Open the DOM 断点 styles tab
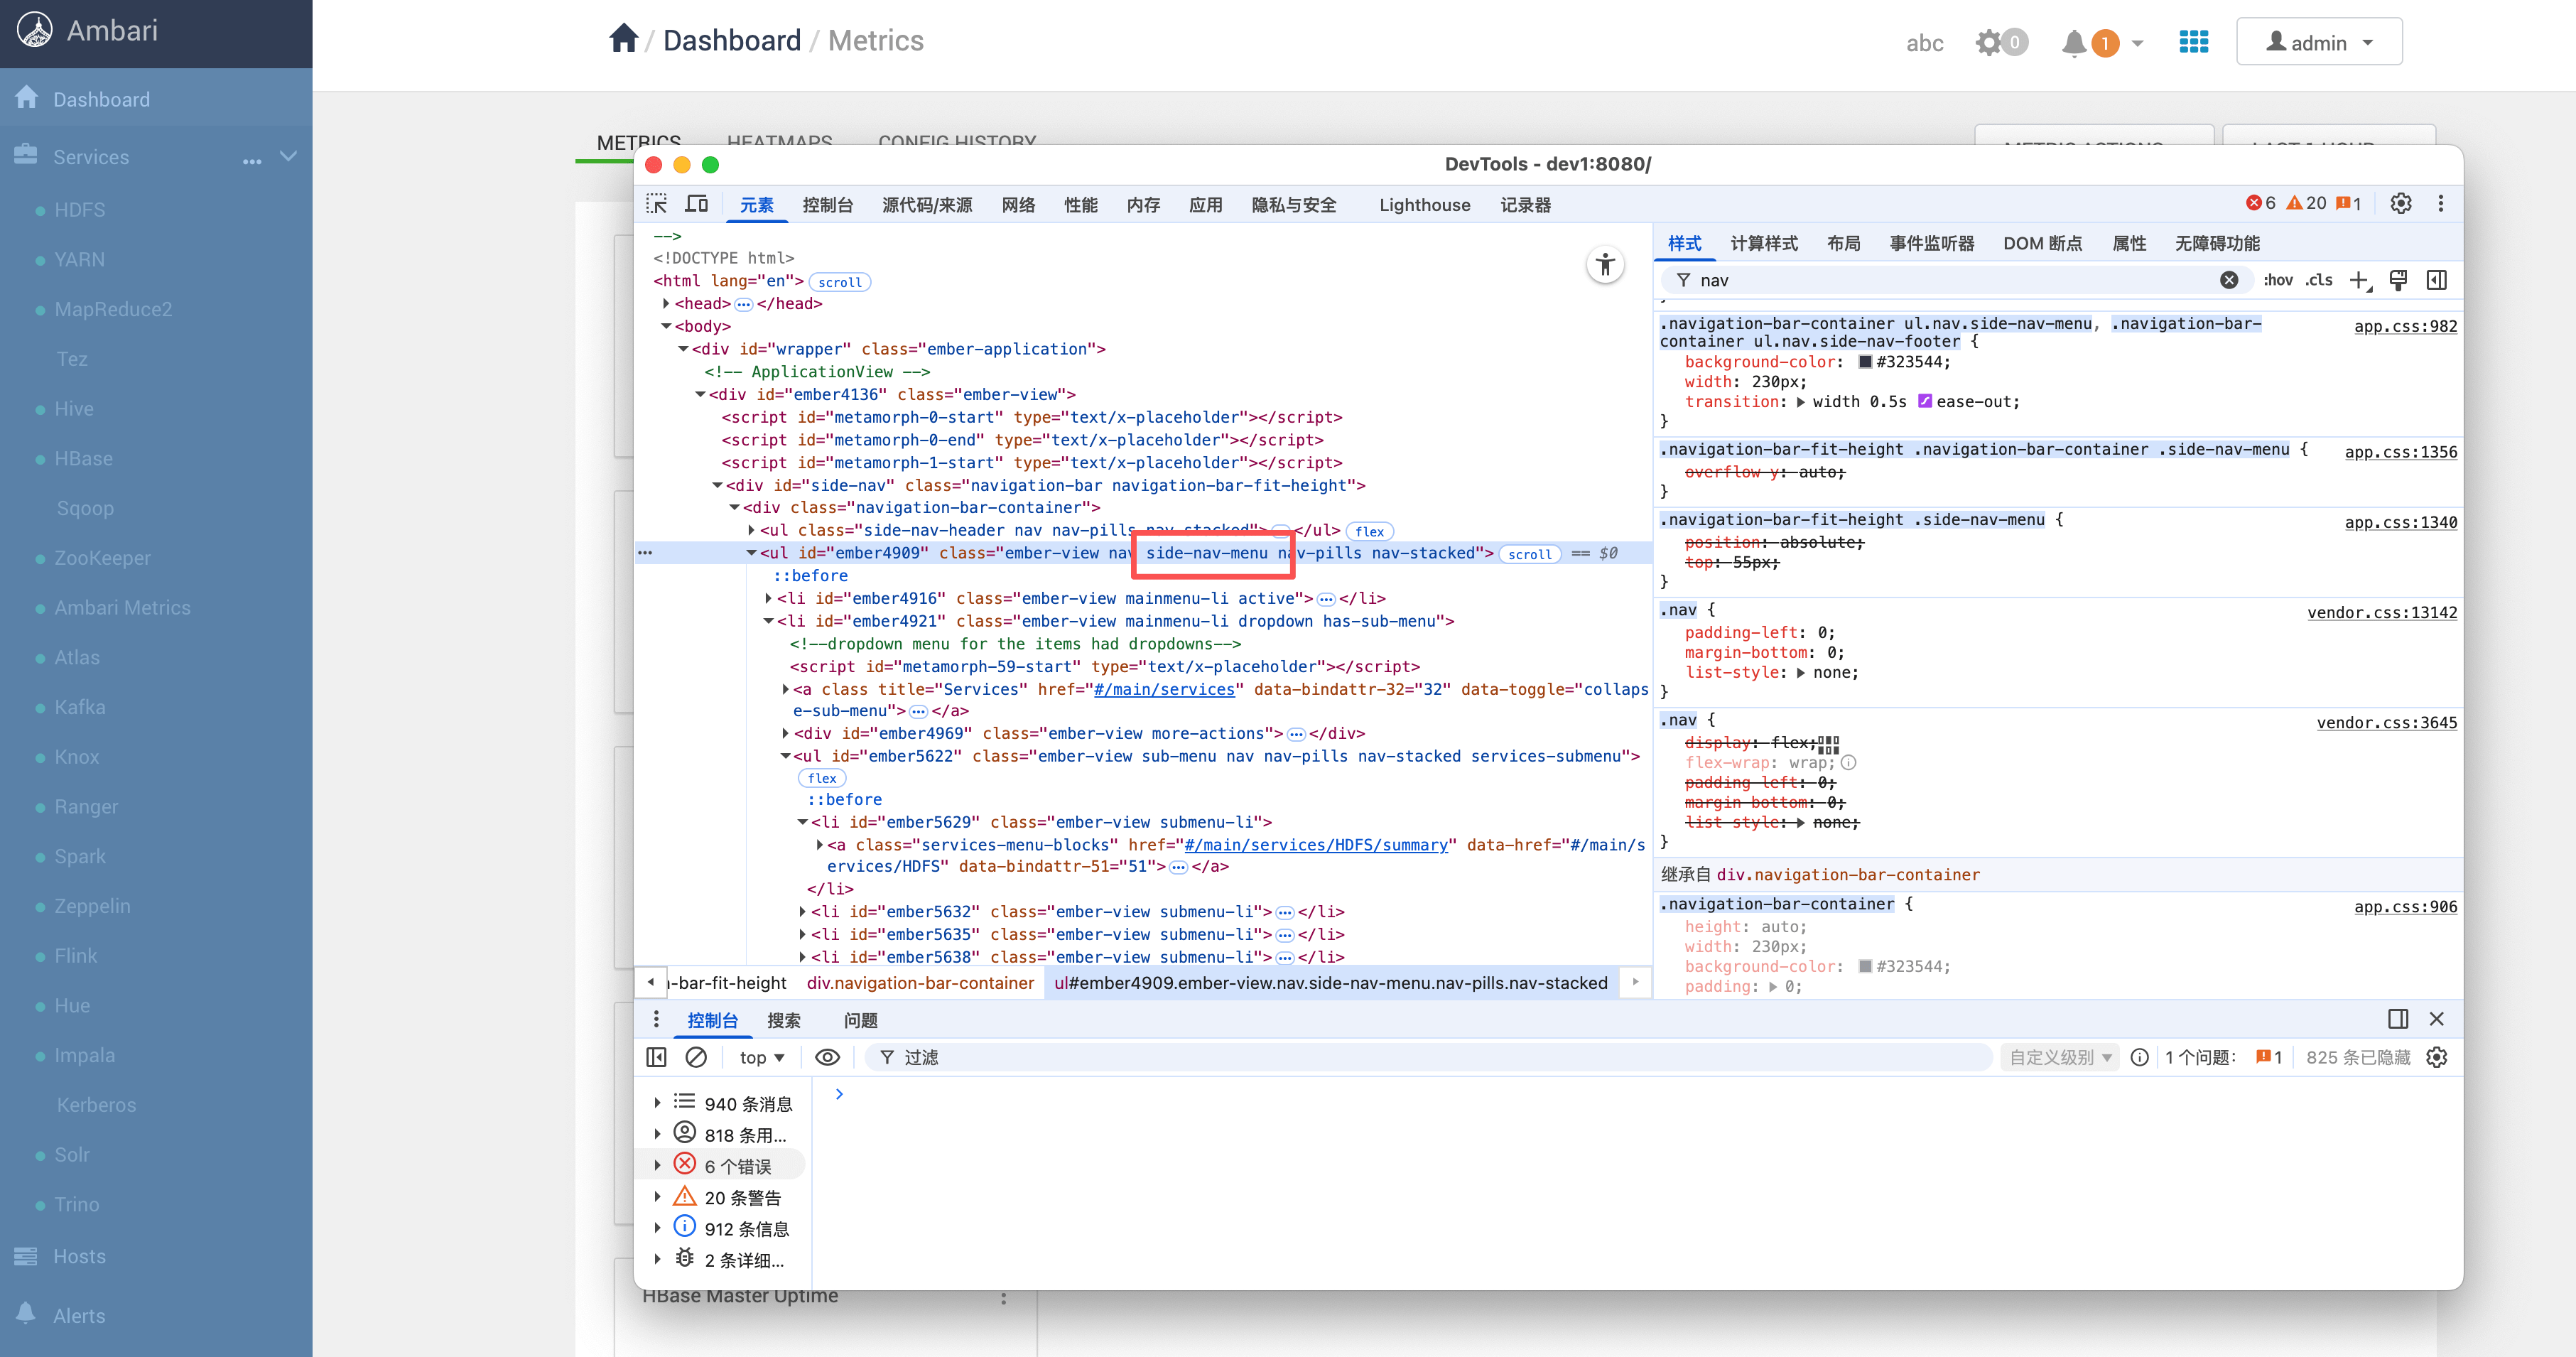This screenshot has height=1357, width=2576. 2042,244
